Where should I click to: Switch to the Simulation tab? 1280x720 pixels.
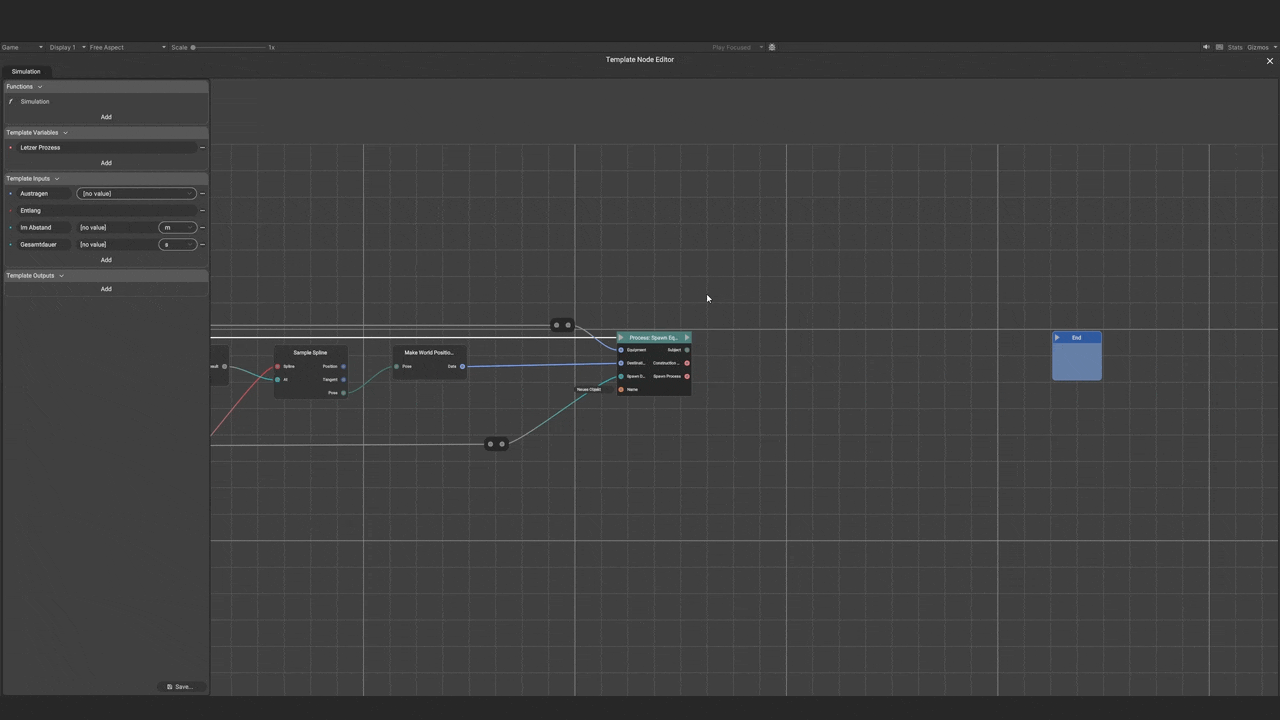26,71
